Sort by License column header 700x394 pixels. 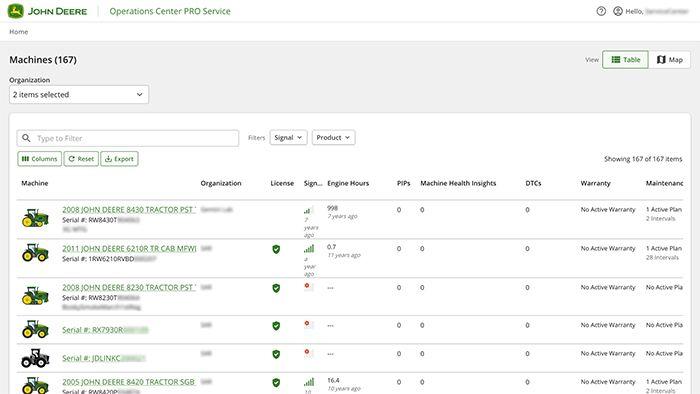pyautogui.click(x=282, y=183)
